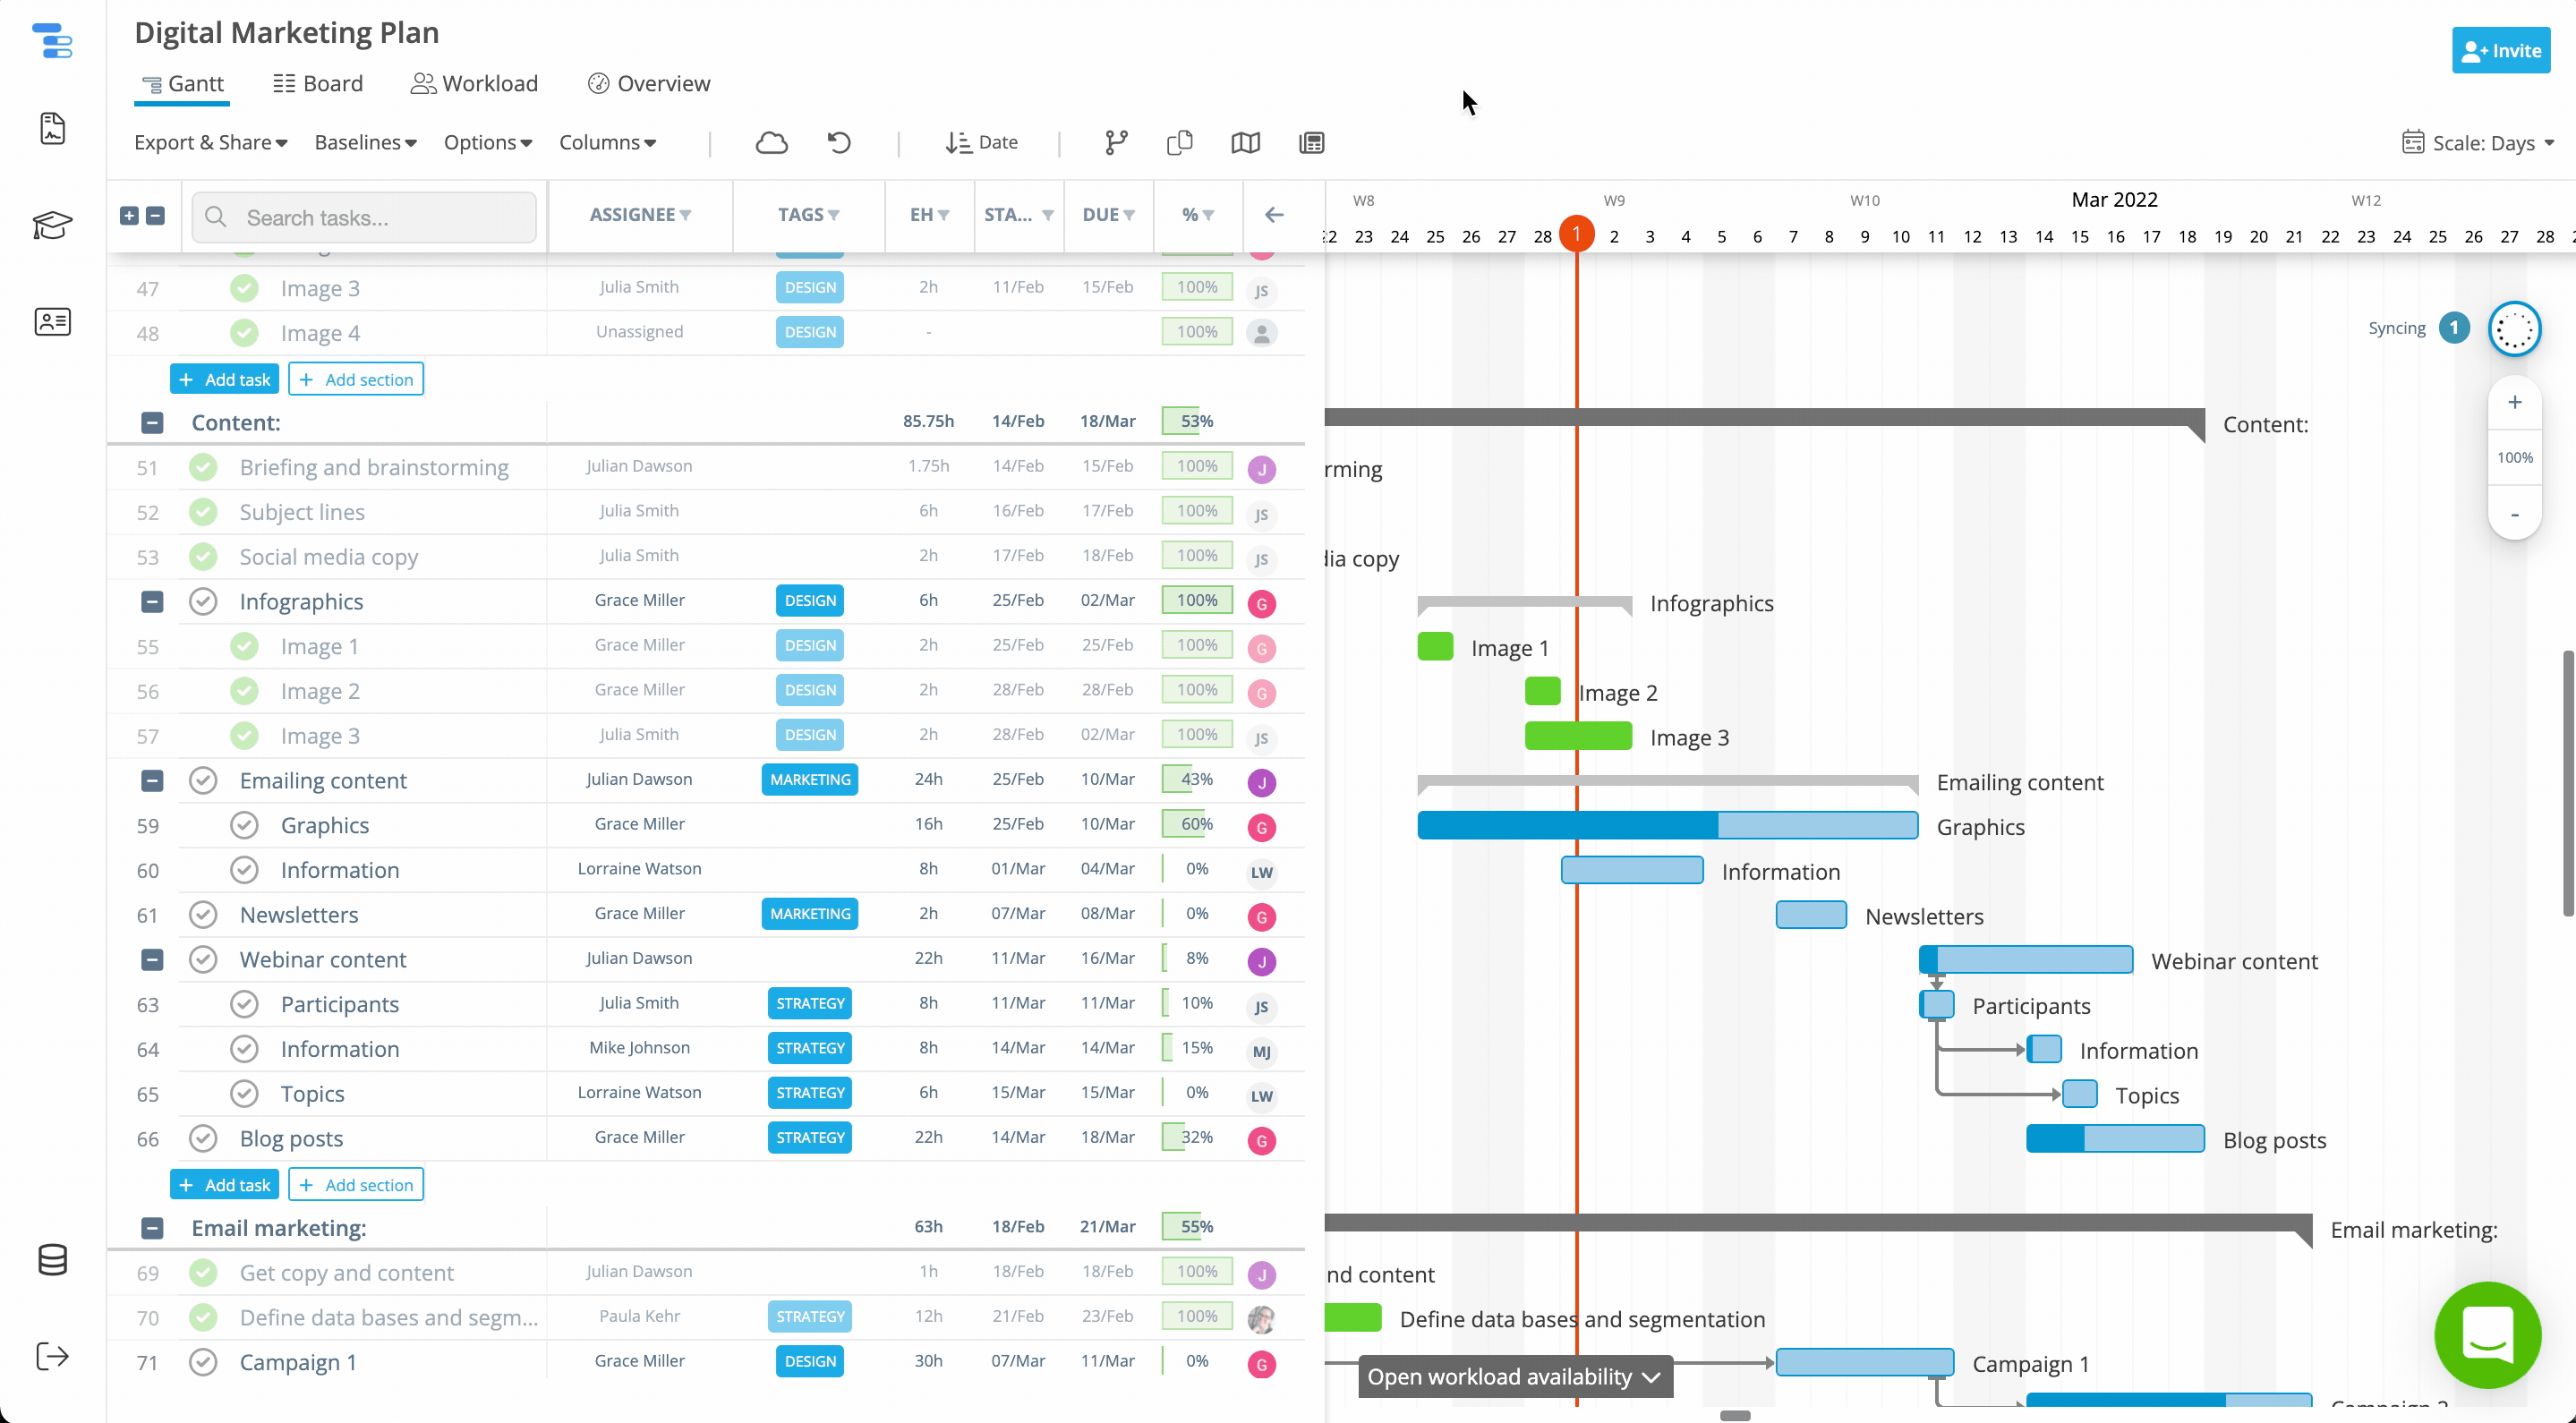Collapse the Content section

pyautogui.click(x=152, y=423)
